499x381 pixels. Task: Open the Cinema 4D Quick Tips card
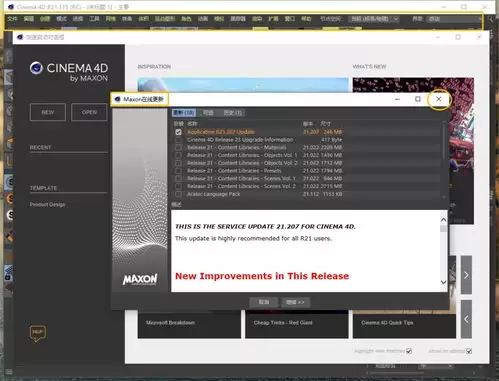pyautogui.click(x=404, y=324)
